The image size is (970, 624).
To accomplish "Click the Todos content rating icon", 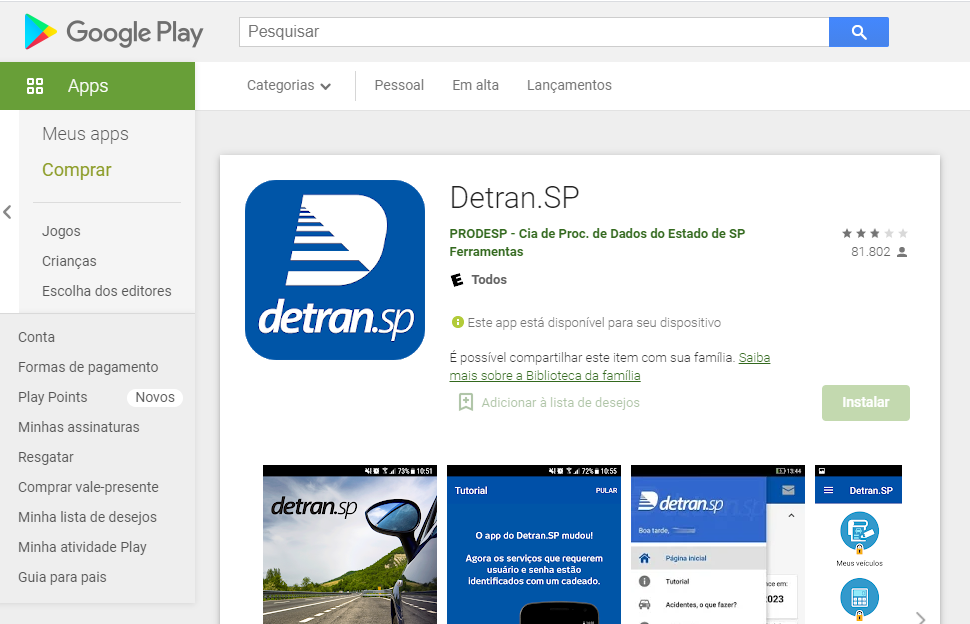I will (457, 280).
